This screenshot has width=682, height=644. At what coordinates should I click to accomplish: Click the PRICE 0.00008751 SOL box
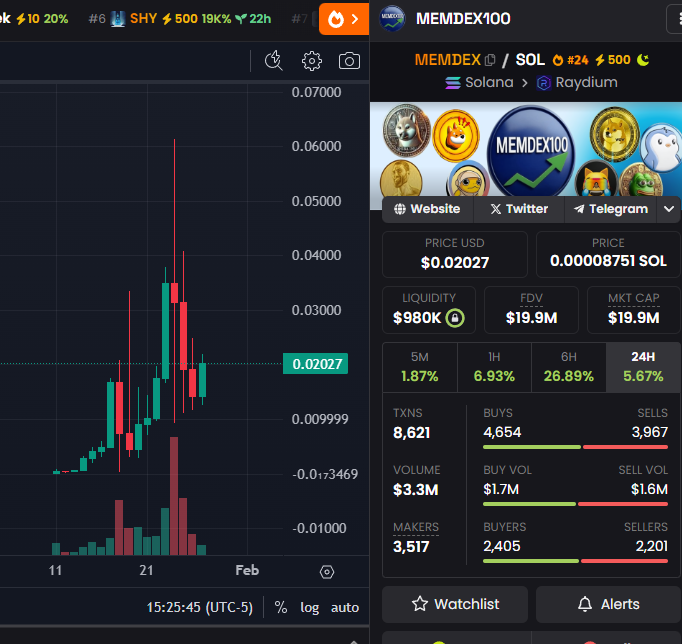[608, 254]
